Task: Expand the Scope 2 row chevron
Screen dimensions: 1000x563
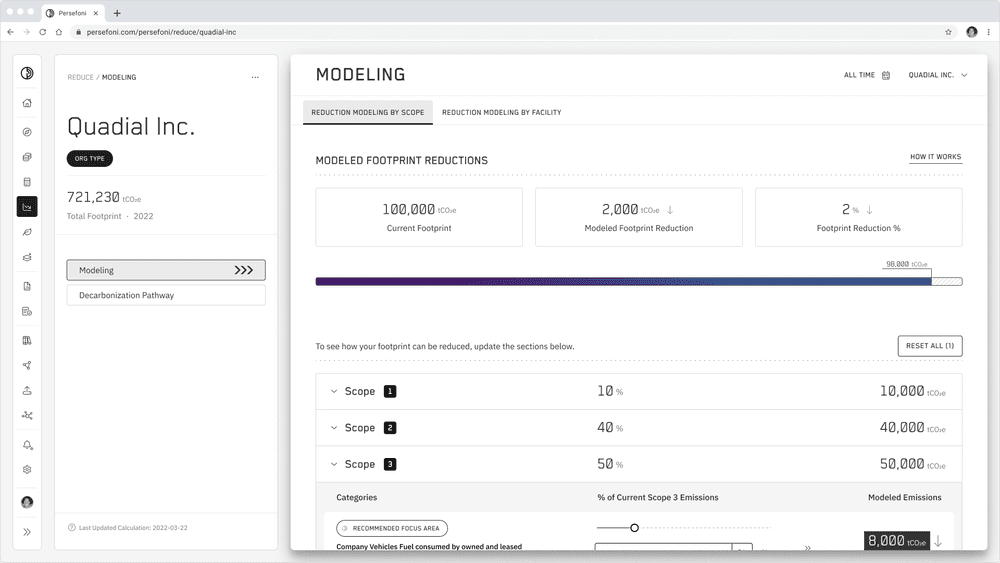Action: click(x=334, y=428)
